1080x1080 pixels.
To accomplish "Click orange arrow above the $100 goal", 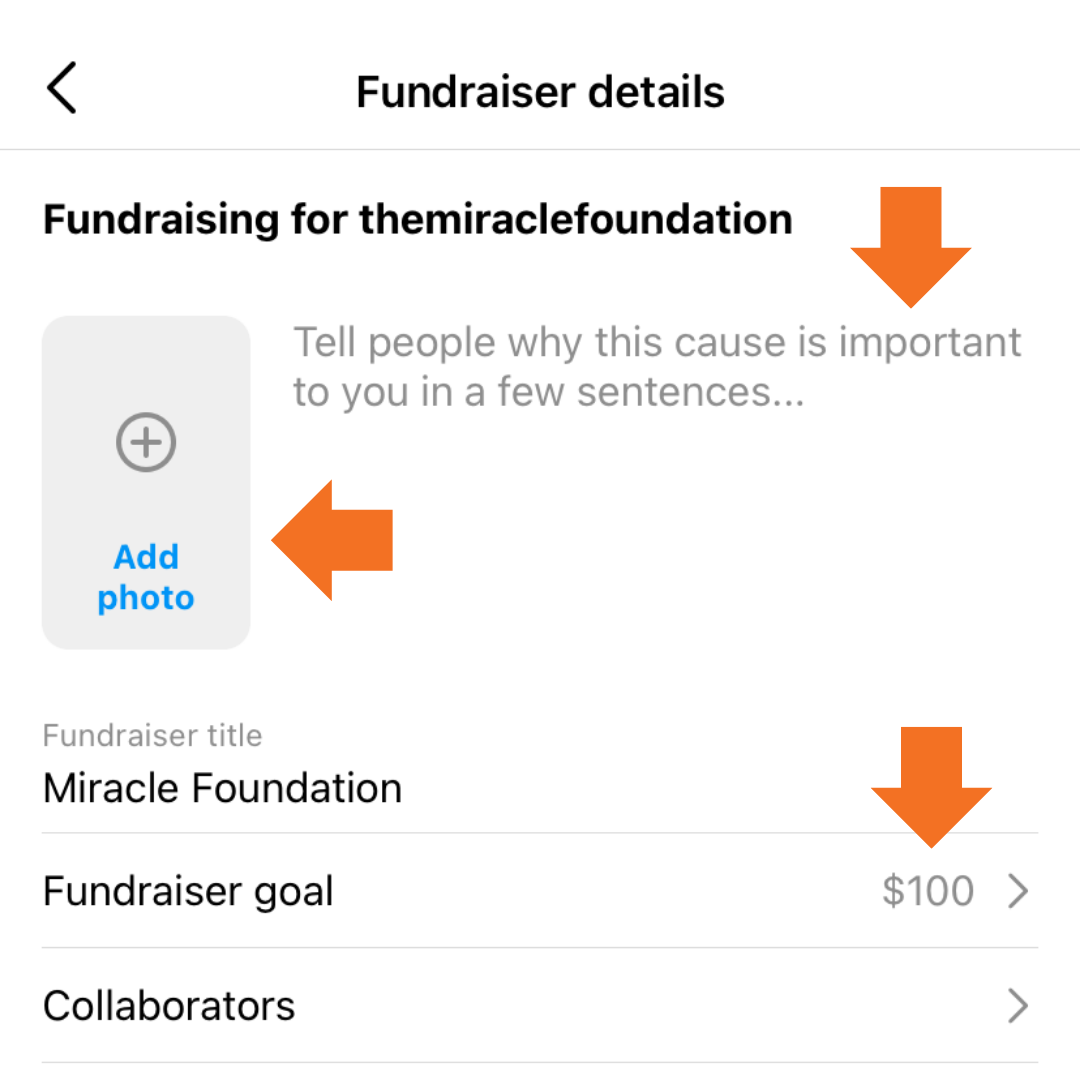I will coord(931,786).
